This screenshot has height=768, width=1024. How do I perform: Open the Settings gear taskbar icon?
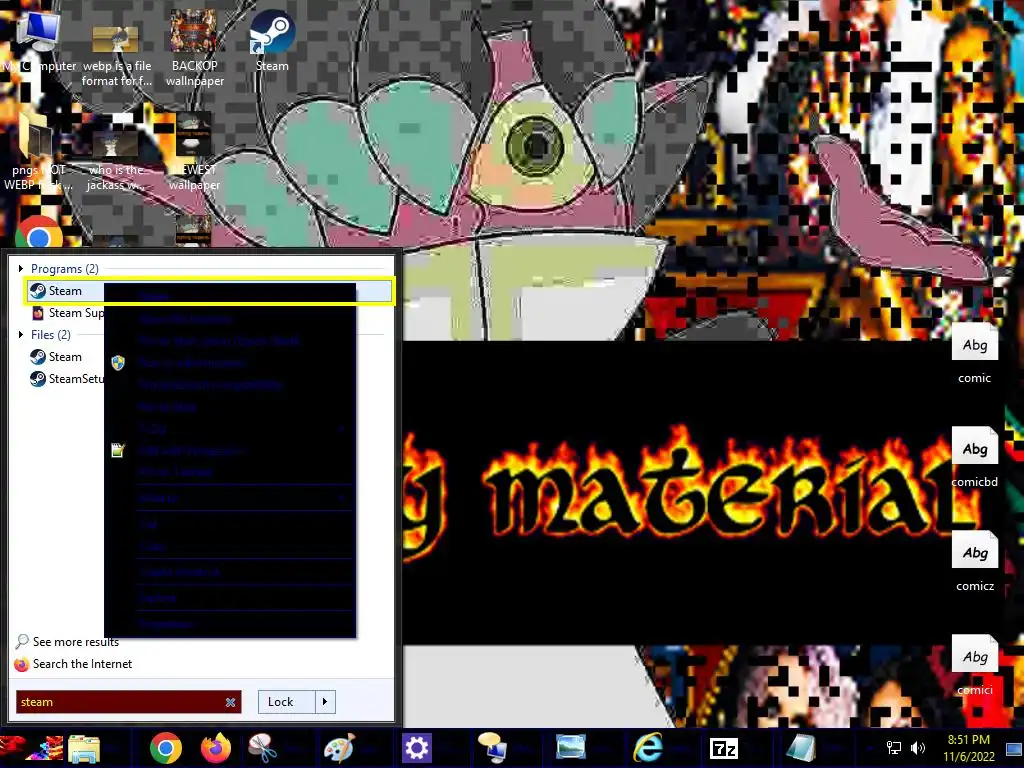[x=417, y=748]
